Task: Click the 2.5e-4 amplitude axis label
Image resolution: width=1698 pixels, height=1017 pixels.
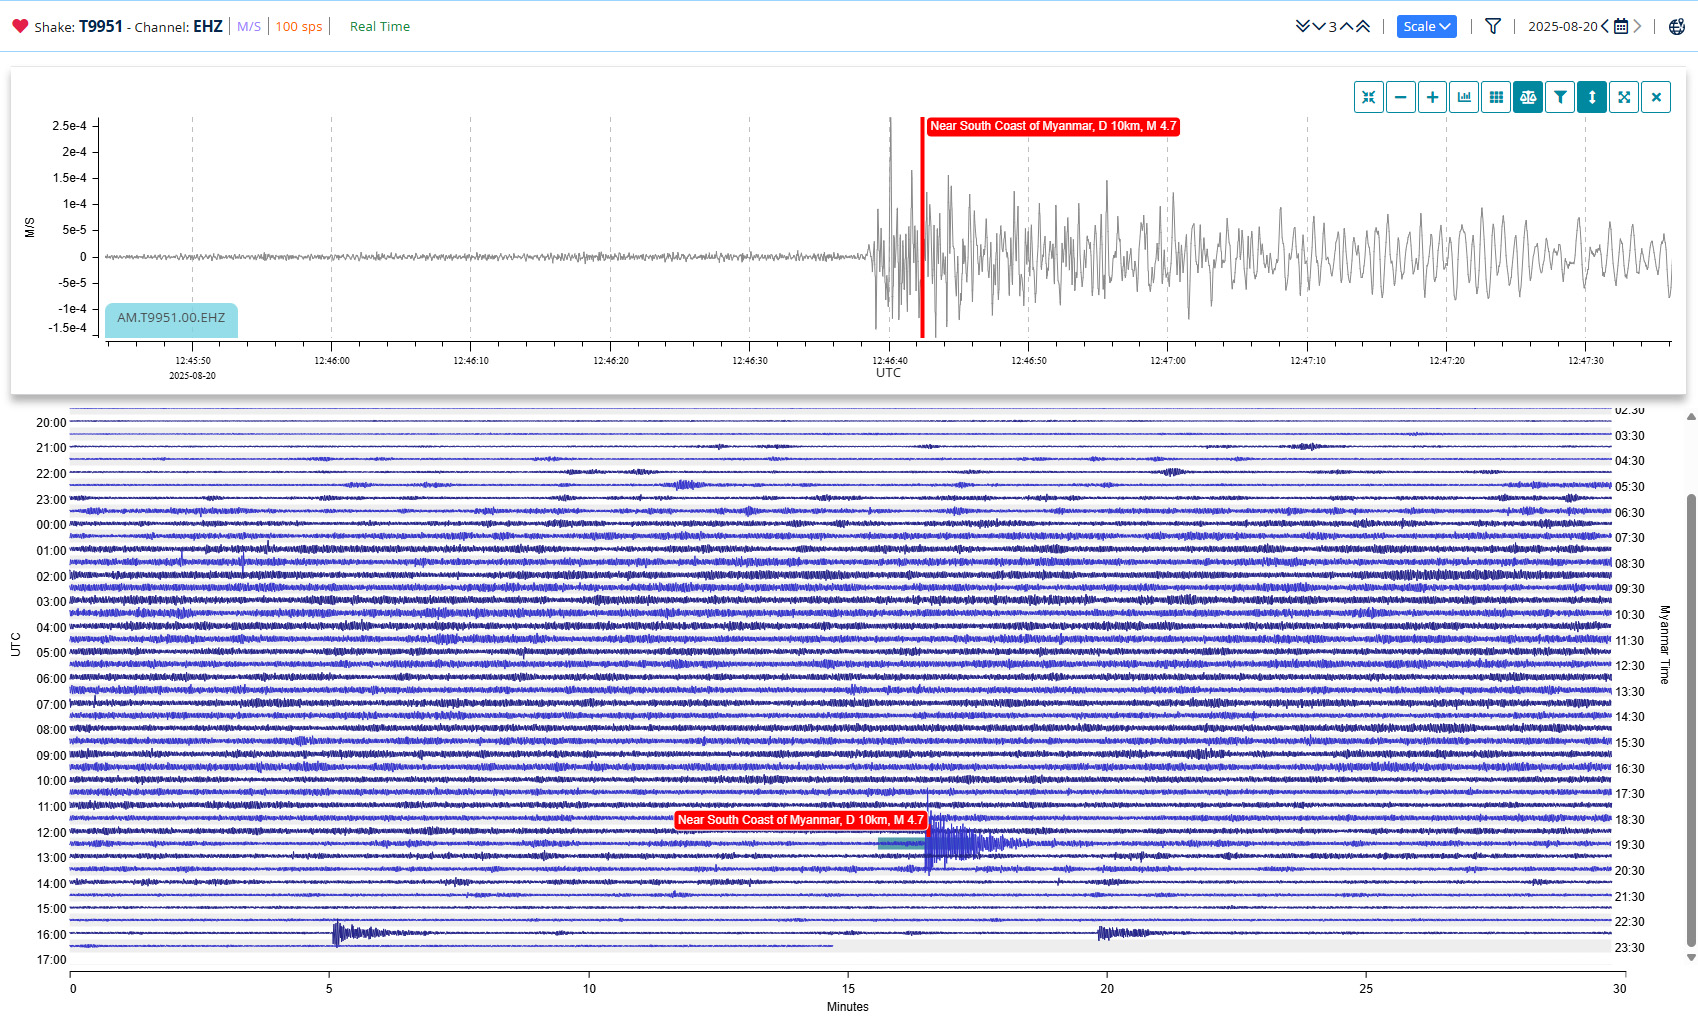Action: tap(70, 126)
